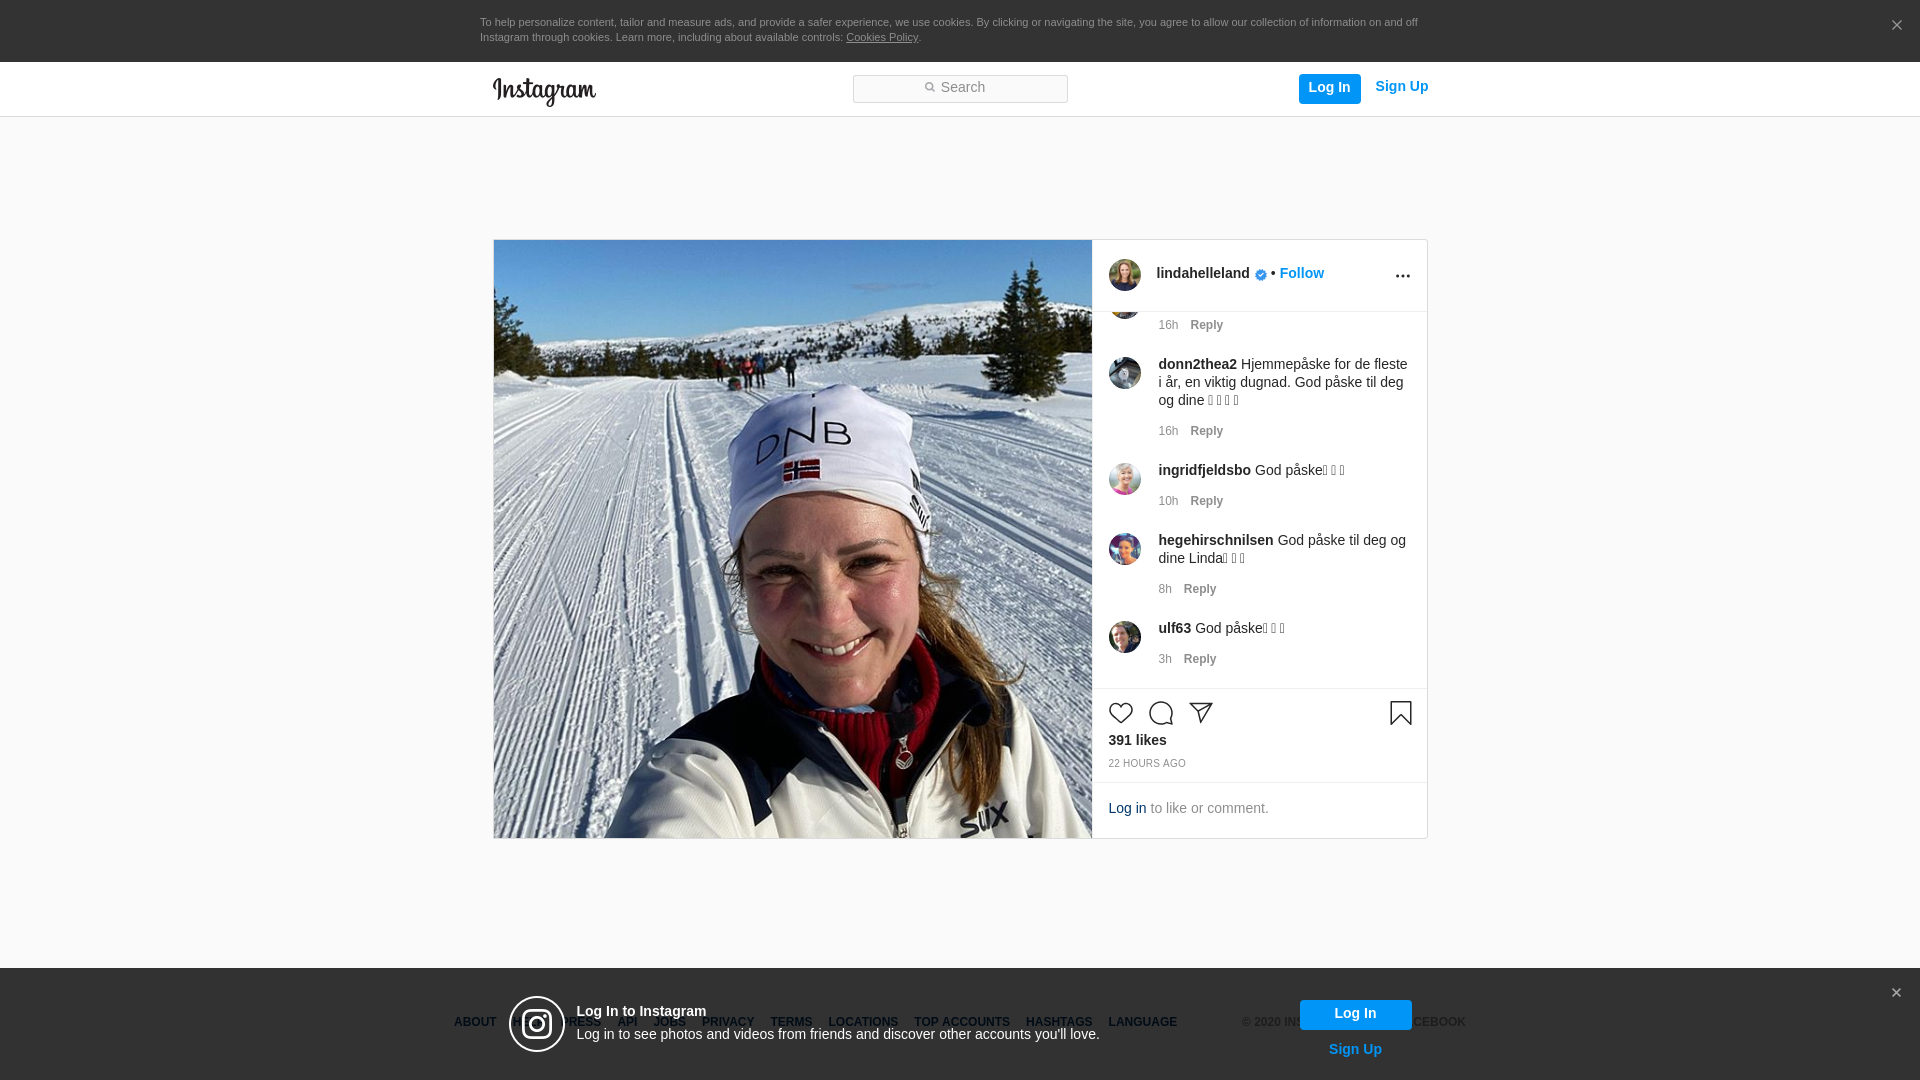Open the HASHTAGS footer link
The image size is (1920, 1080).
pos(1058,1022)
